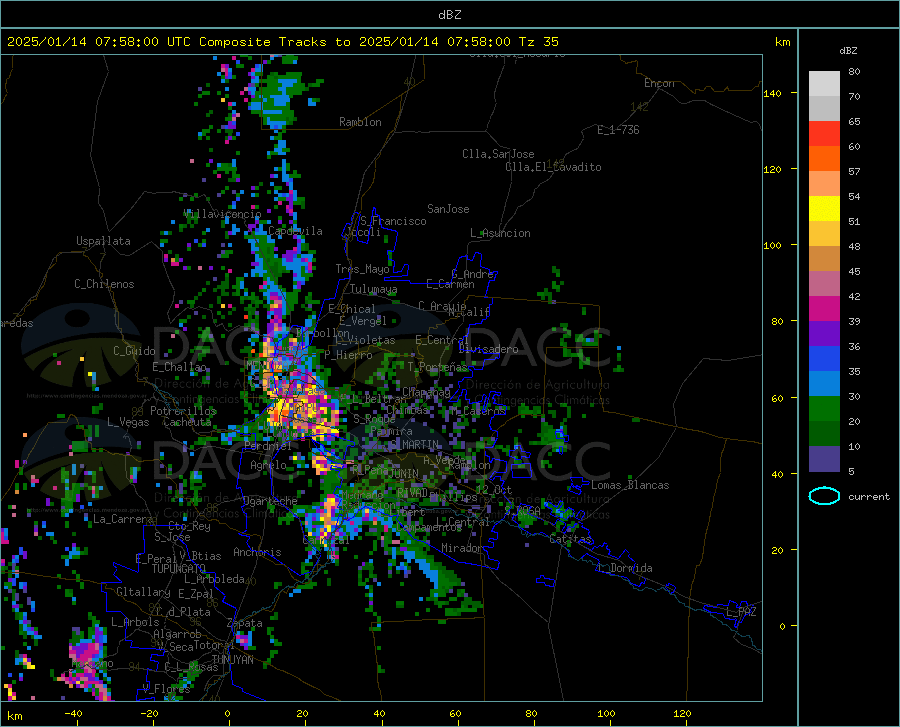Click the 'Lomas_Blancas' place name

630,485
